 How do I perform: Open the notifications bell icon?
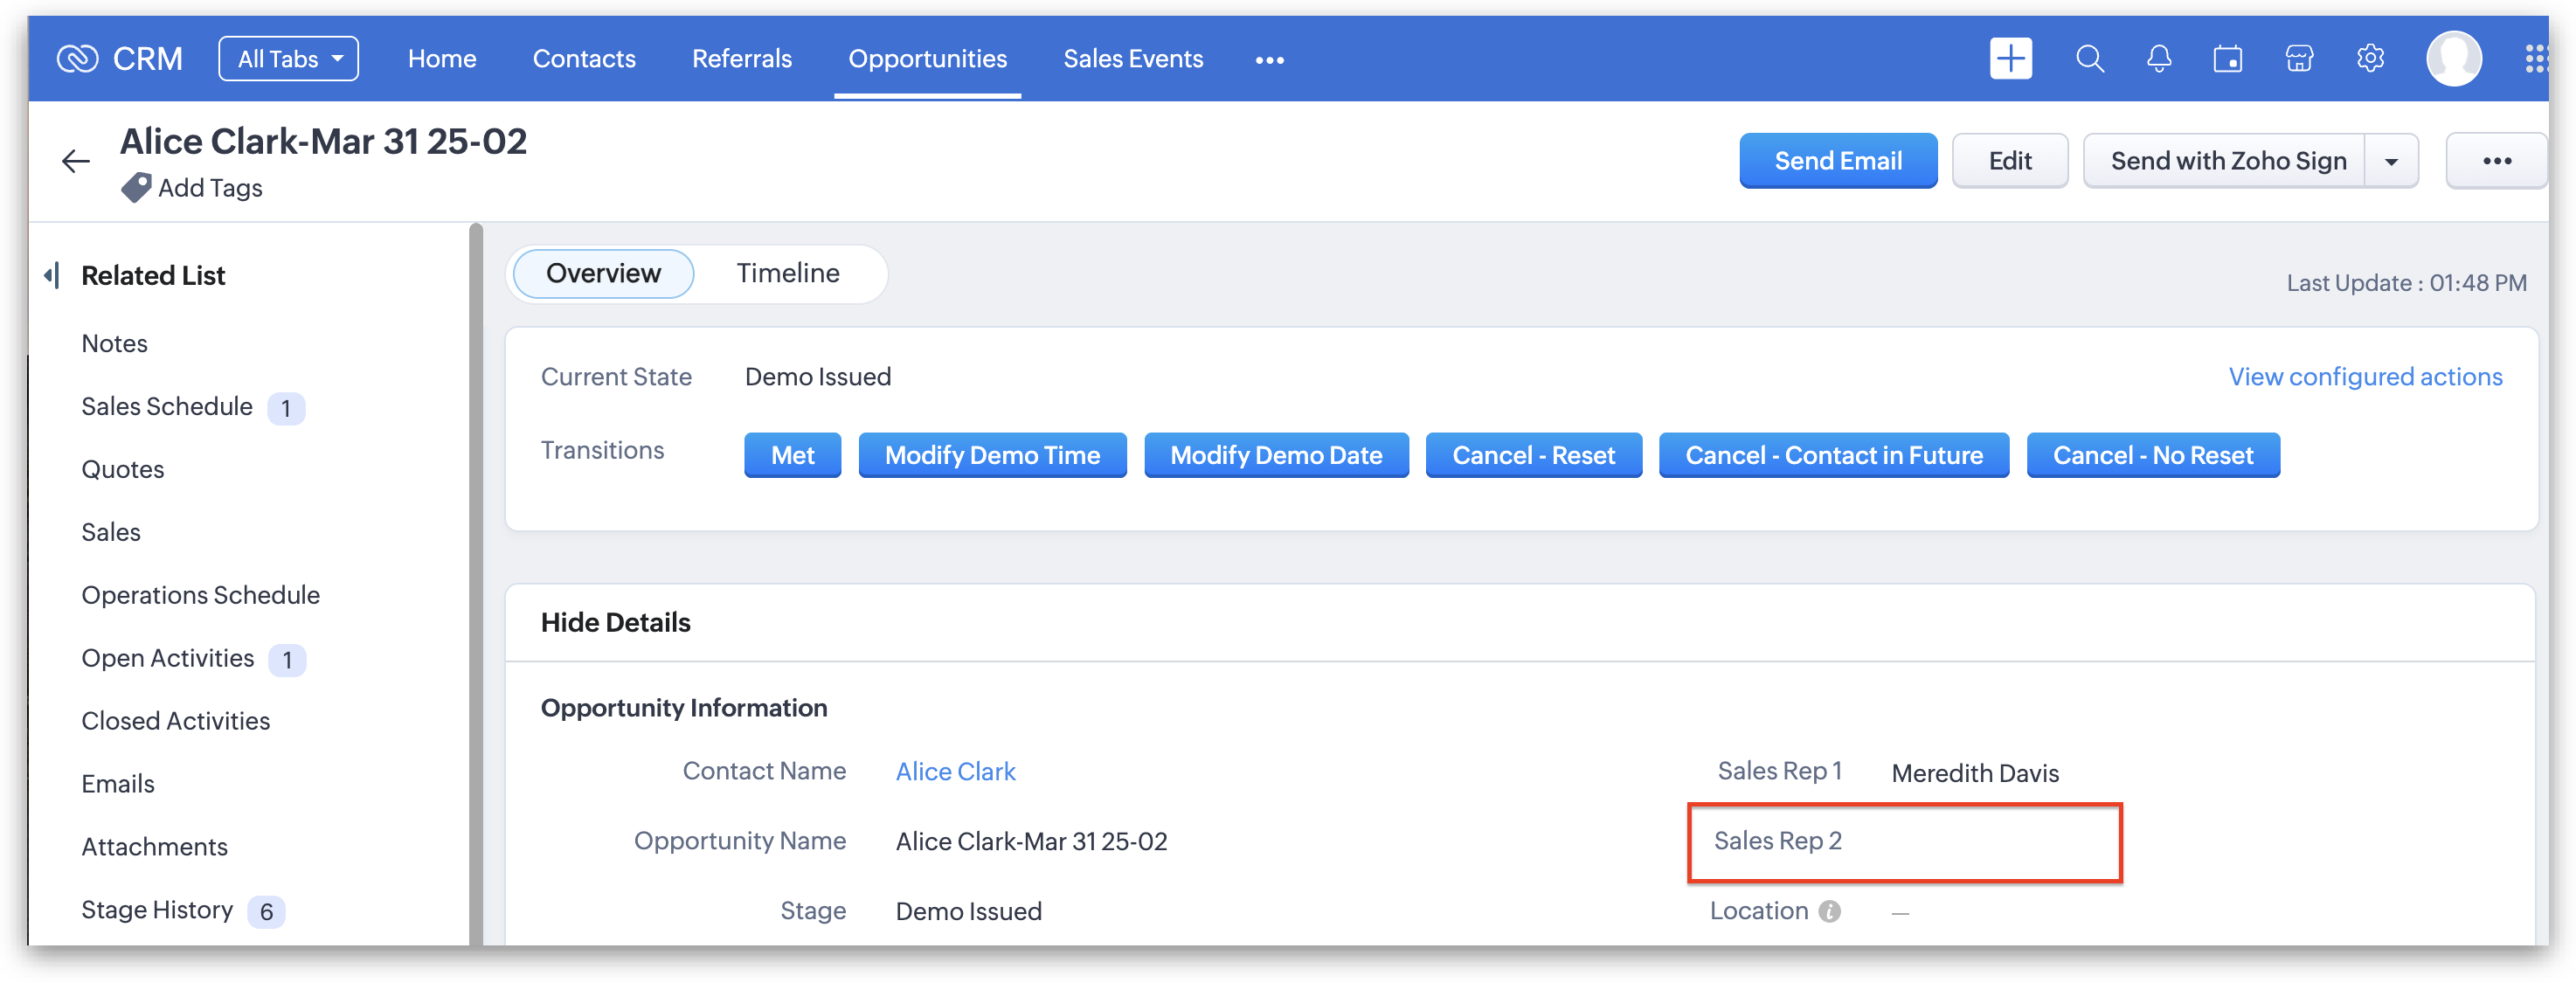(x=2158, y=59)
